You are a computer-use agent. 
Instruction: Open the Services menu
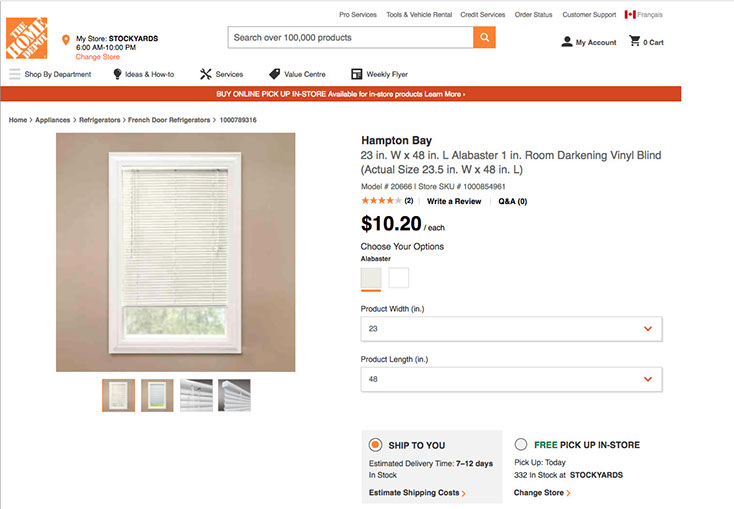[221, 74]
